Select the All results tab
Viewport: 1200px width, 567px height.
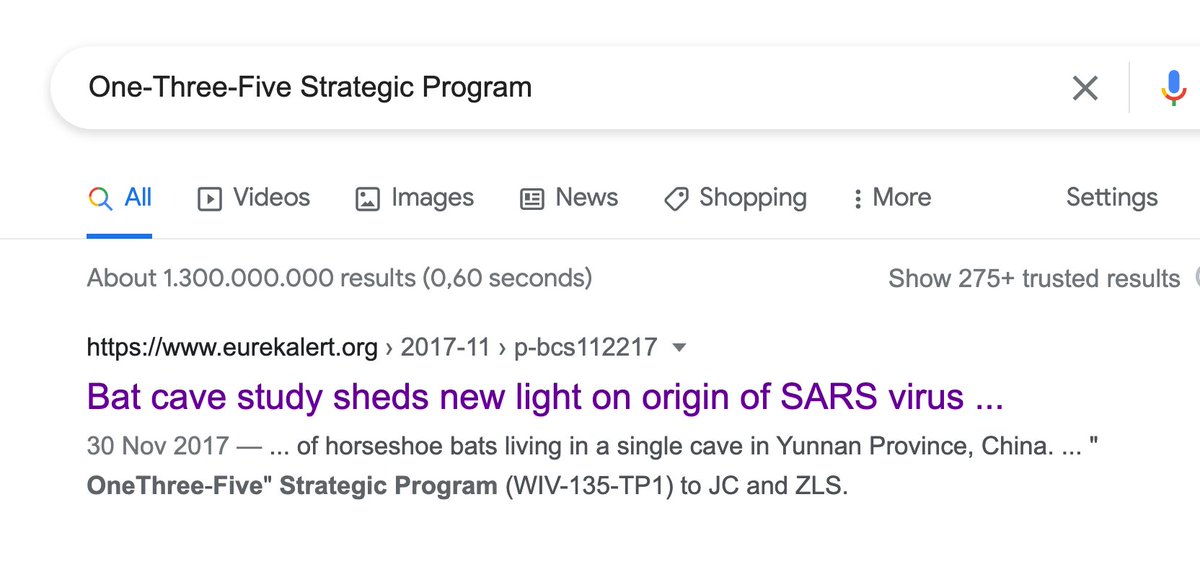click(138, 198)
